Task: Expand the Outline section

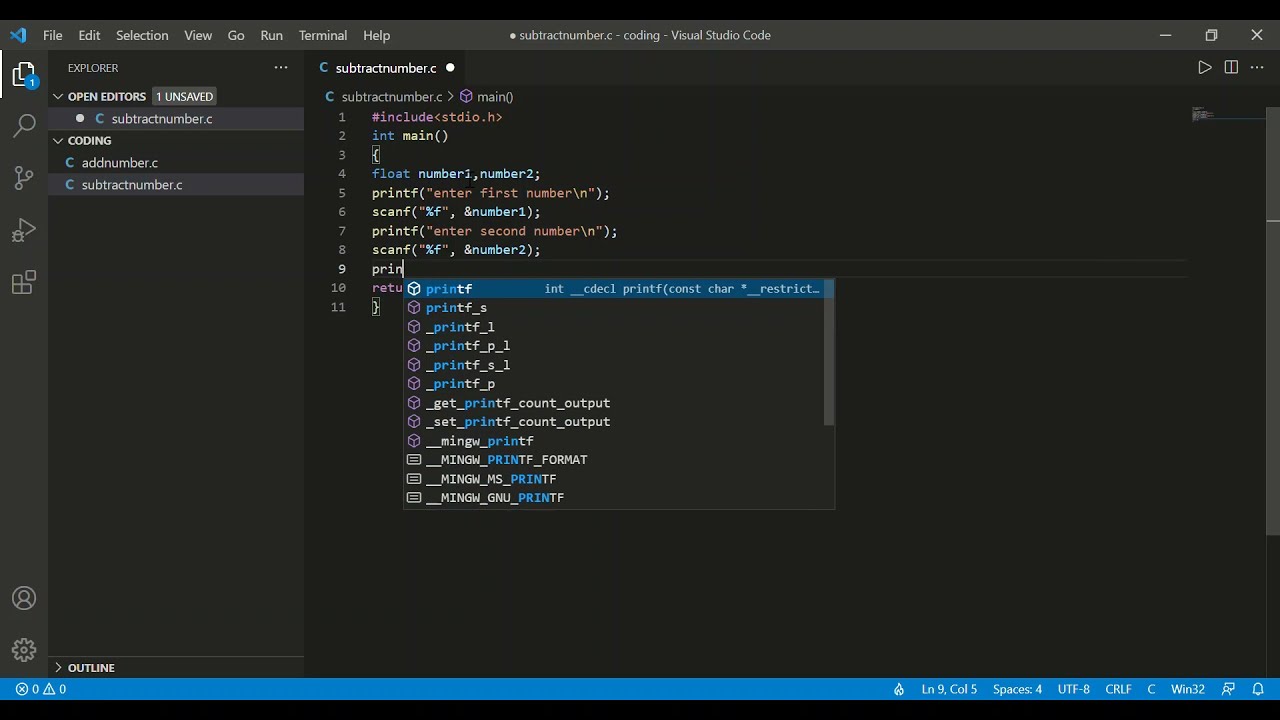Action: click(x=58, y=667)
